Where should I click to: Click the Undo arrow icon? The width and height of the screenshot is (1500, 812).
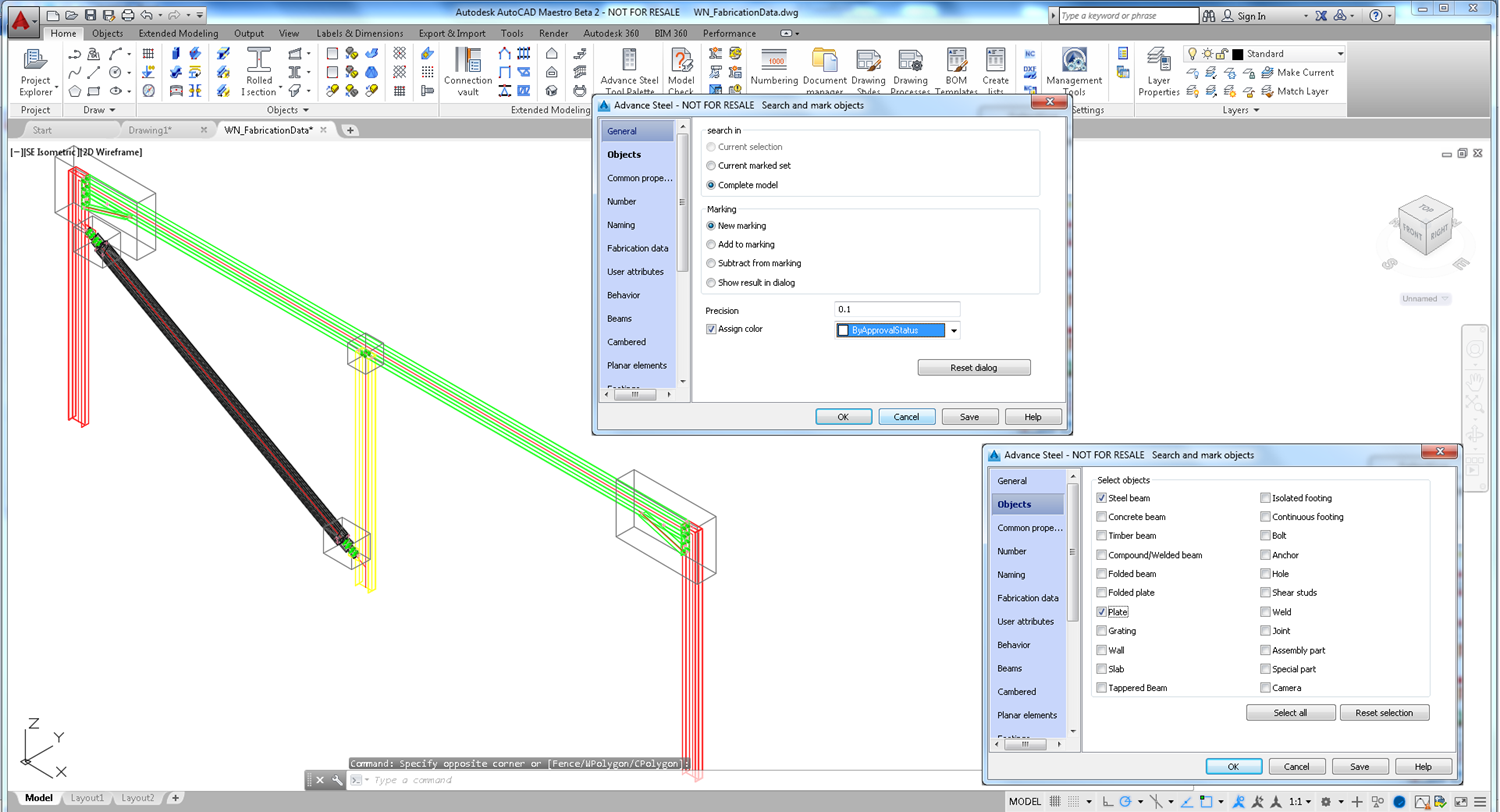(147, 15)
